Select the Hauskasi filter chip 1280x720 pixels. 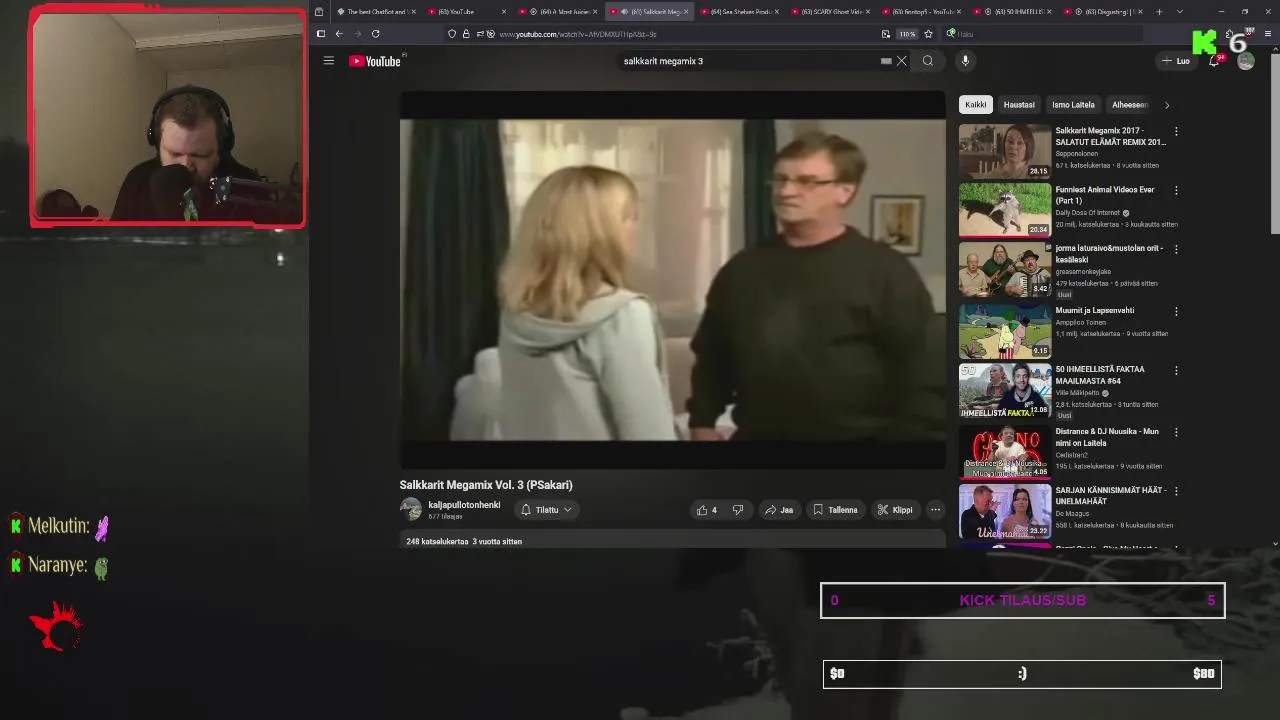point(1019,105)
